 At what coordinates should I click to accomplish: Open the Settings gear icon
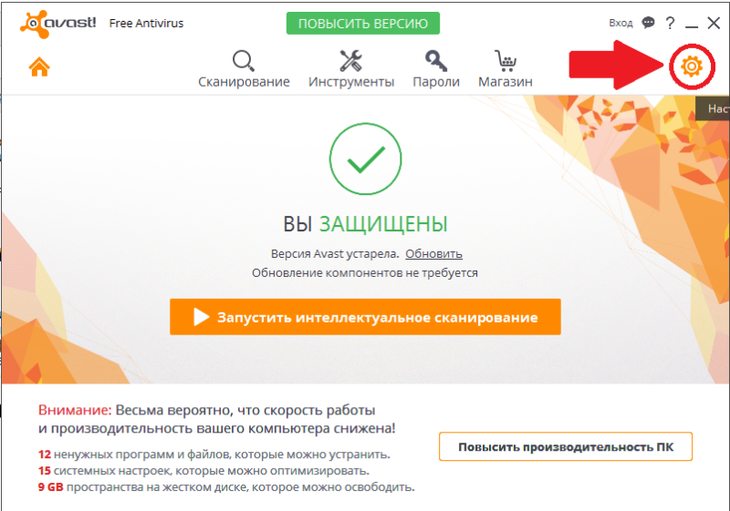tap(691, 67)
